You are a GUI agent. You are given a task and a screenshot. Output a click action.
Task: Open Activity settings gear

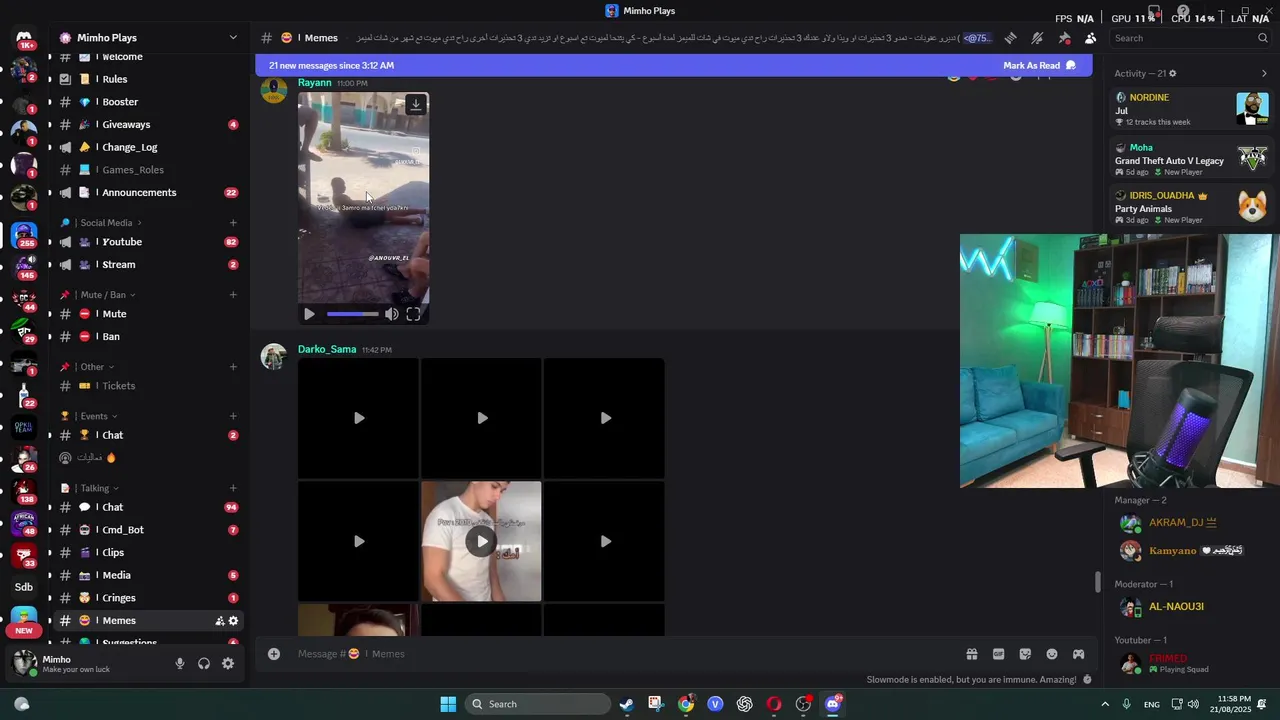pyautogui.click(x=1173, y=73)
